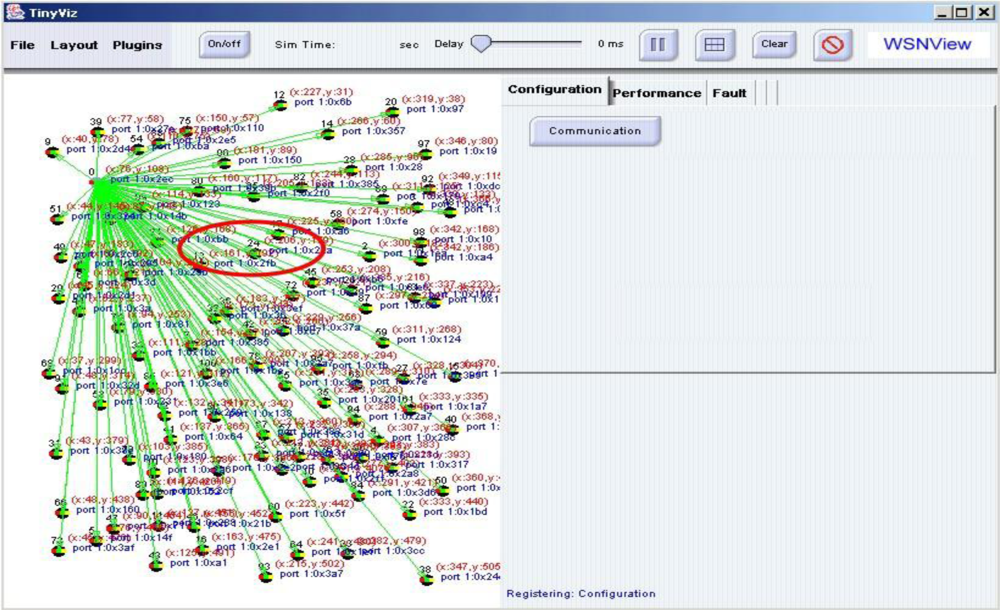Click the 'port 1:0xa1' label of node 43

click(x=198, y=563)
